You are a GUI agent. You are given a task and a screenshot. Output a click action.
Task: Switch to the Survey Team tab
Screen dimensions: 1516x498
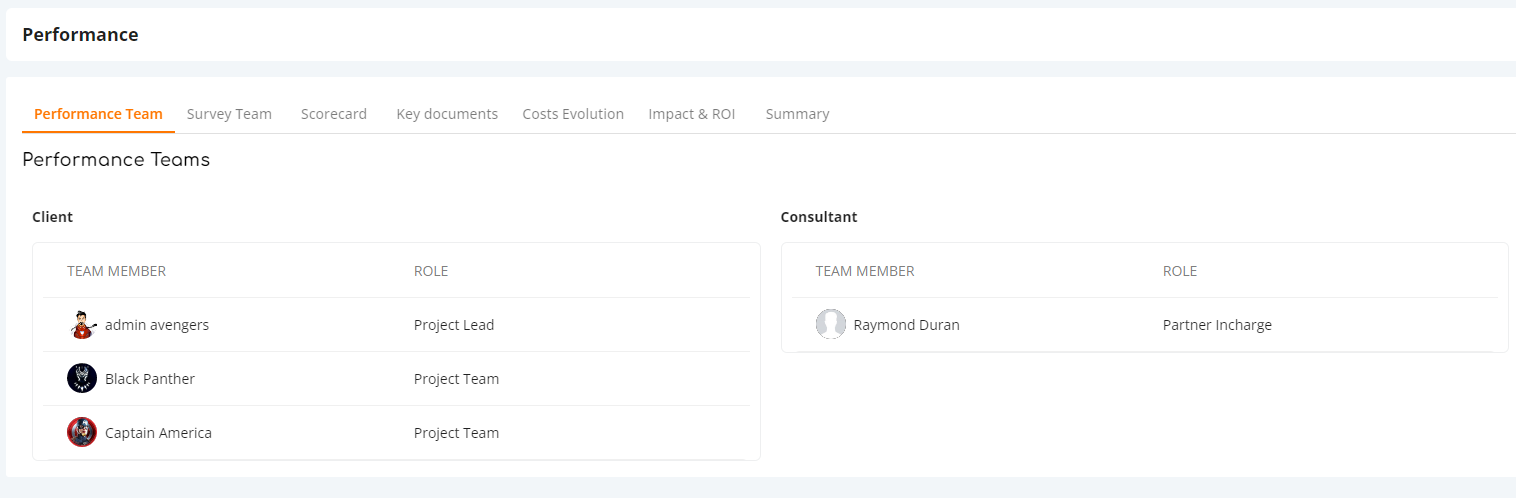(229, 114)
